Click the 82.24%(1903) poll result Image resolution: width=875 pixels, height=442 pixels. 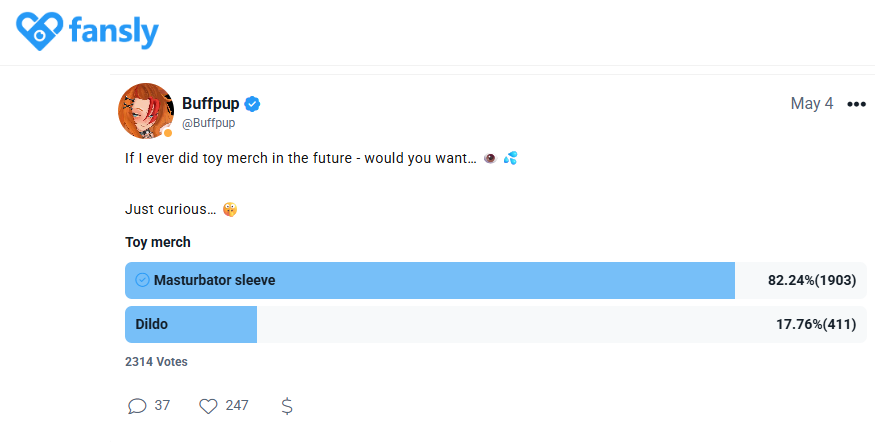(x=811, y=280)
